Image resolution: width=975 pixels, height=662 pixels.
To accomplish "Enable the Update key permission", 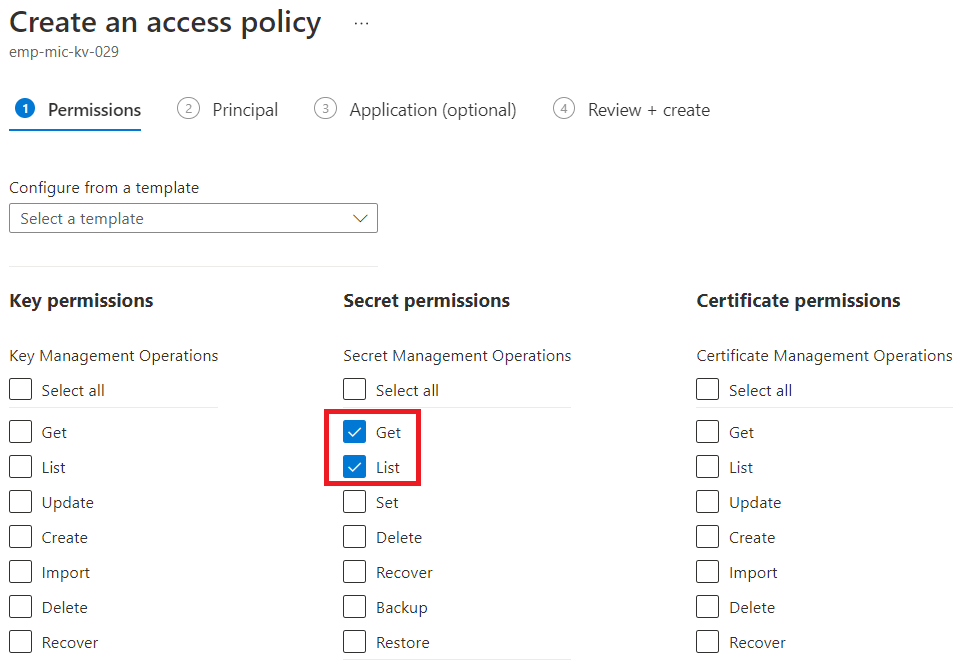I will tap(21, 502).
